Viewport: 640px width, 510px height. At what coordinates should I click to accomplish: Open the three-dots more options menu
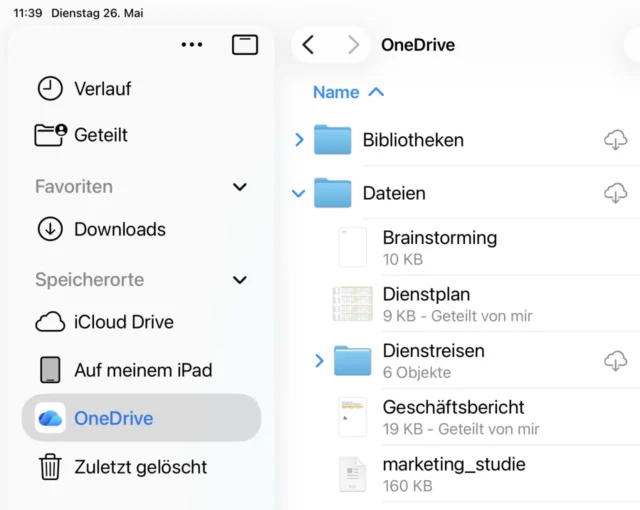pos(192,44)
